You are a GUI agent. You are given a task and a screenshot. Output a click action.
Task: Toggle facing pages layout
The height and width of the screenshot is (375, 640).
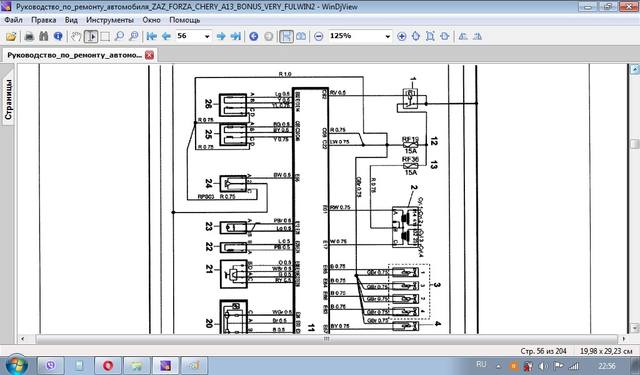click(x=301, y=36)
